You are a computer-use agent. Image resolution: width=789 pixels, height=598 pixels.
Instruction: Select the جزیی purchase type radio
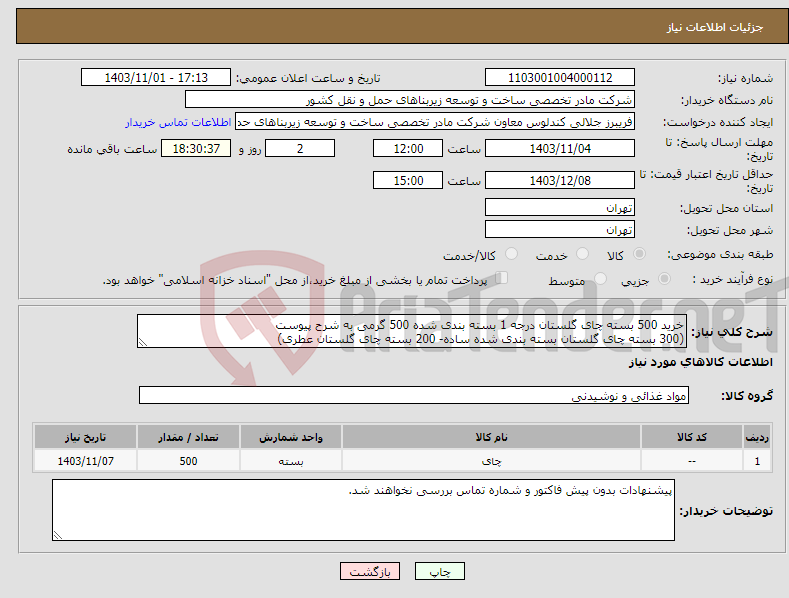point(664,278)
